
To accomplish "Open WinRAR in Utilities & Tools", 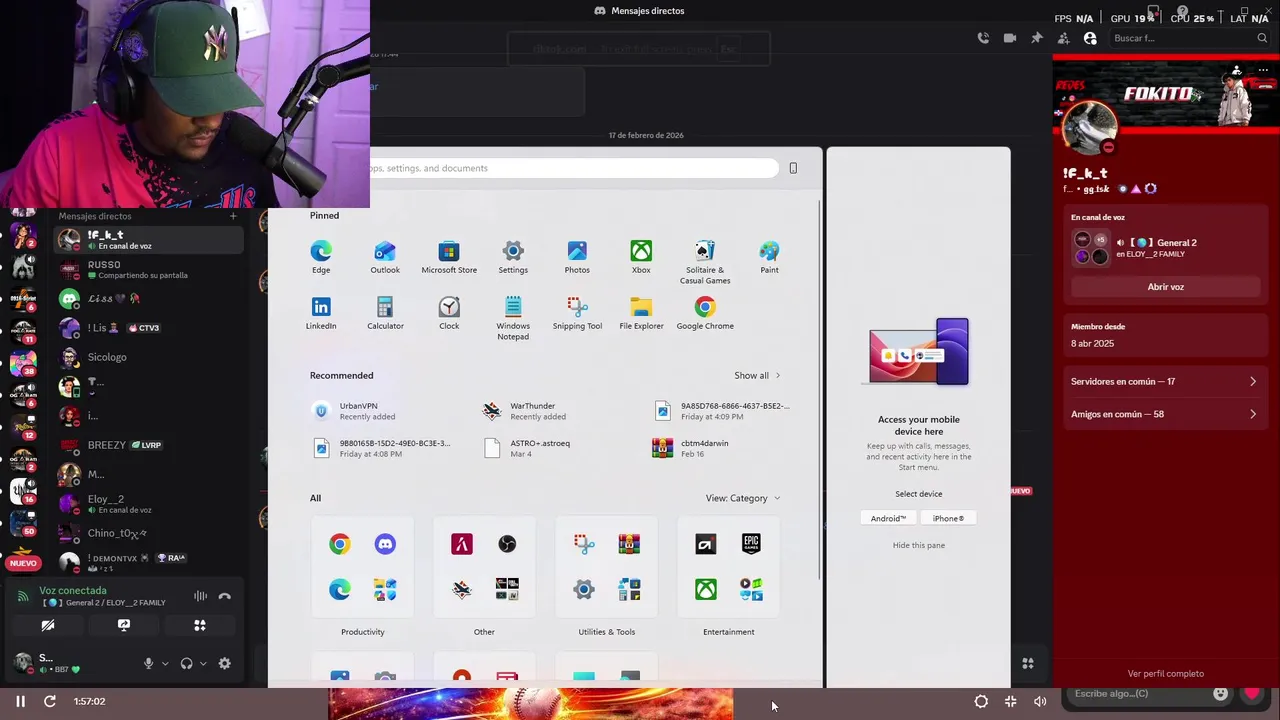I will click(629, 544).
